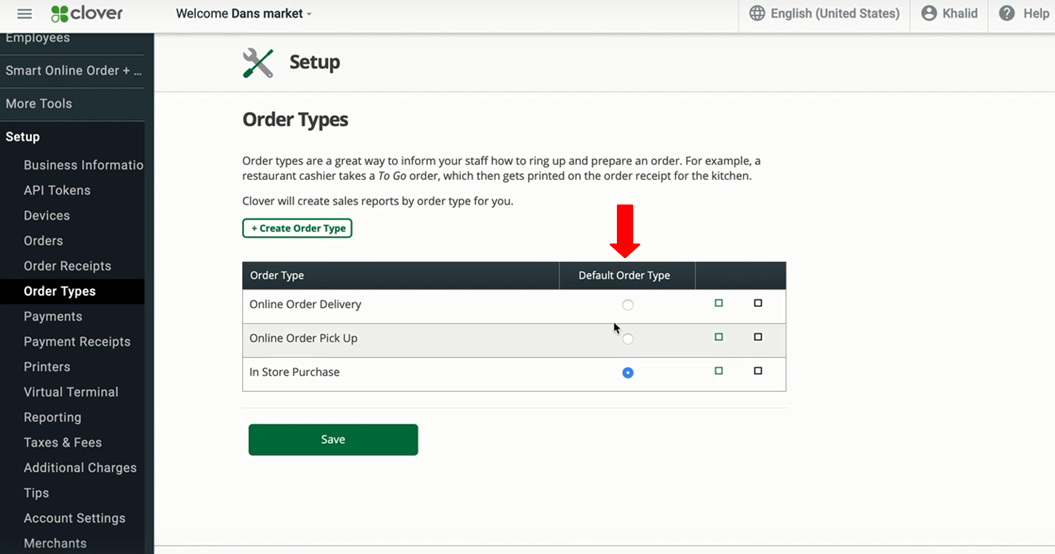Select Order Types in sidebar
1055x554 pixels.
coord(72,291)
